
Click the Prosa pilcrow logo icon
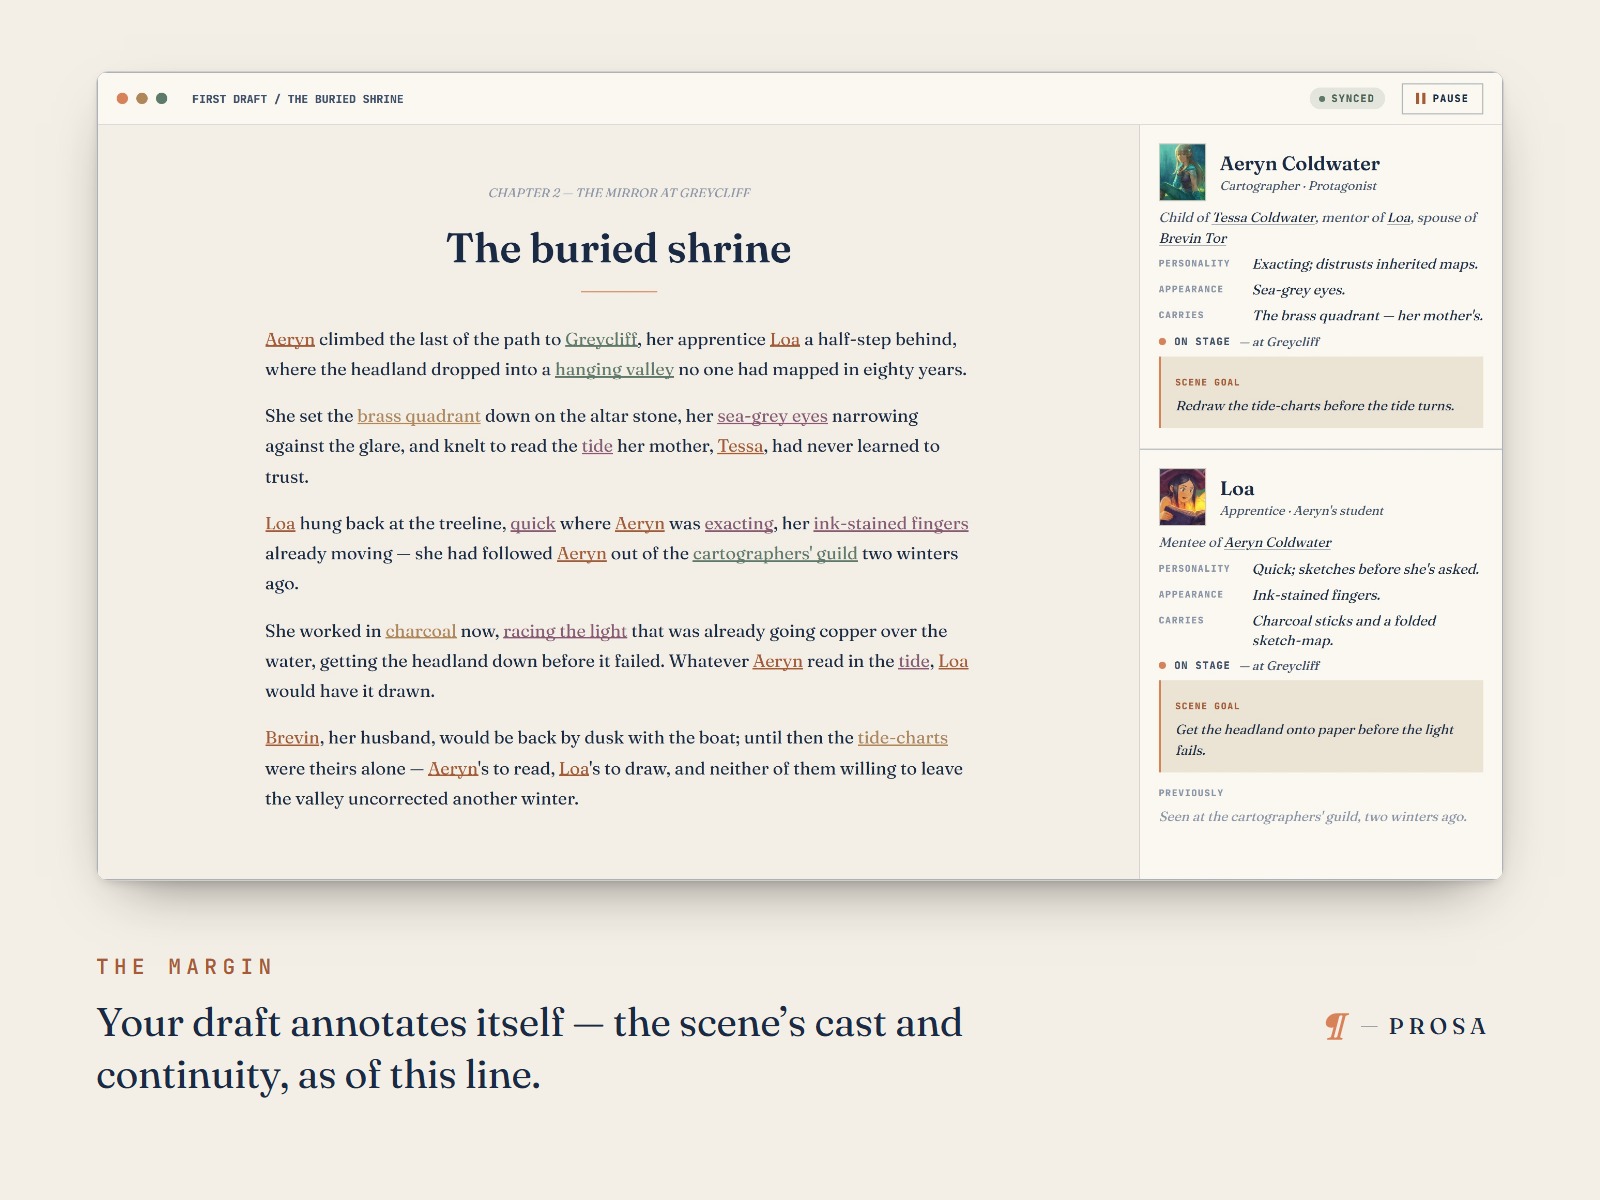pos(1336,1026)
